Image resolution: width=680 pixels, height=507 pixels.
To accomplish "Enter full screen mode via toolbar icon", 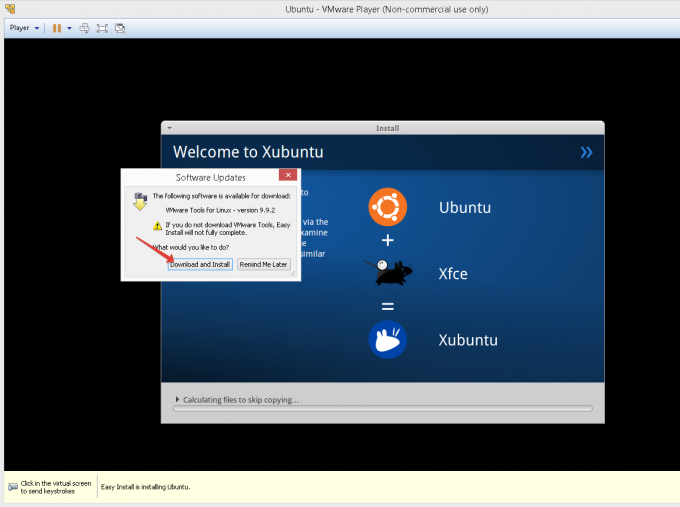I will 102,28.
